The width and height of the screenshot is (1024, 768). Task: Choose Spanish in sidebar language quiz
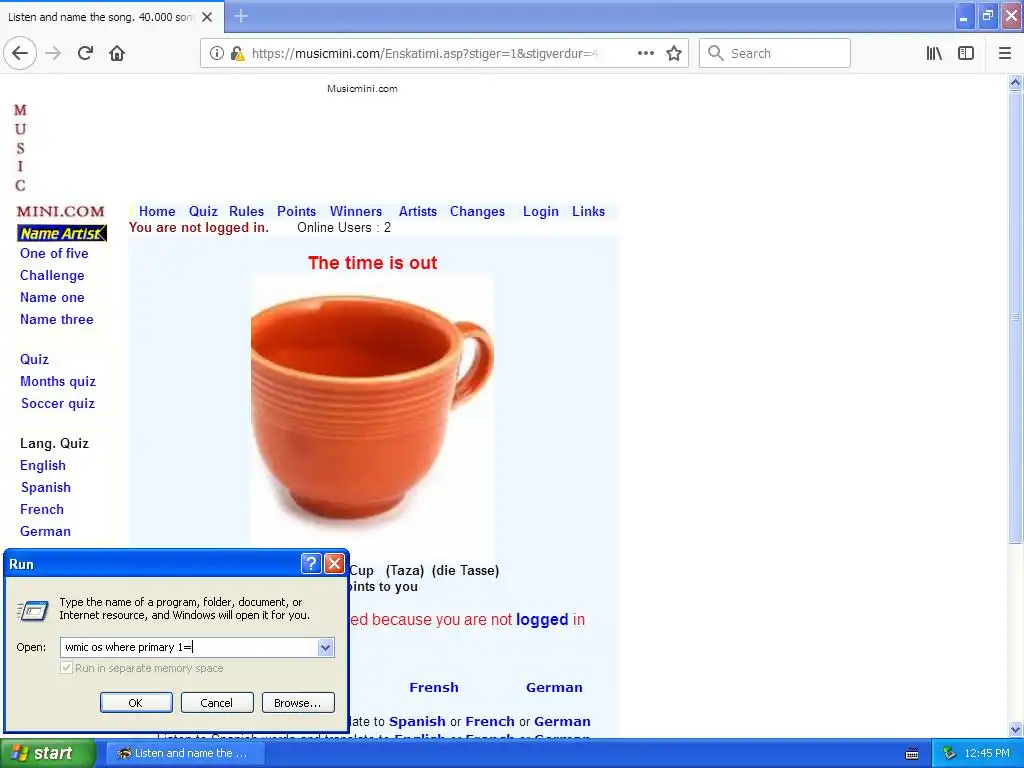(46, 488)
